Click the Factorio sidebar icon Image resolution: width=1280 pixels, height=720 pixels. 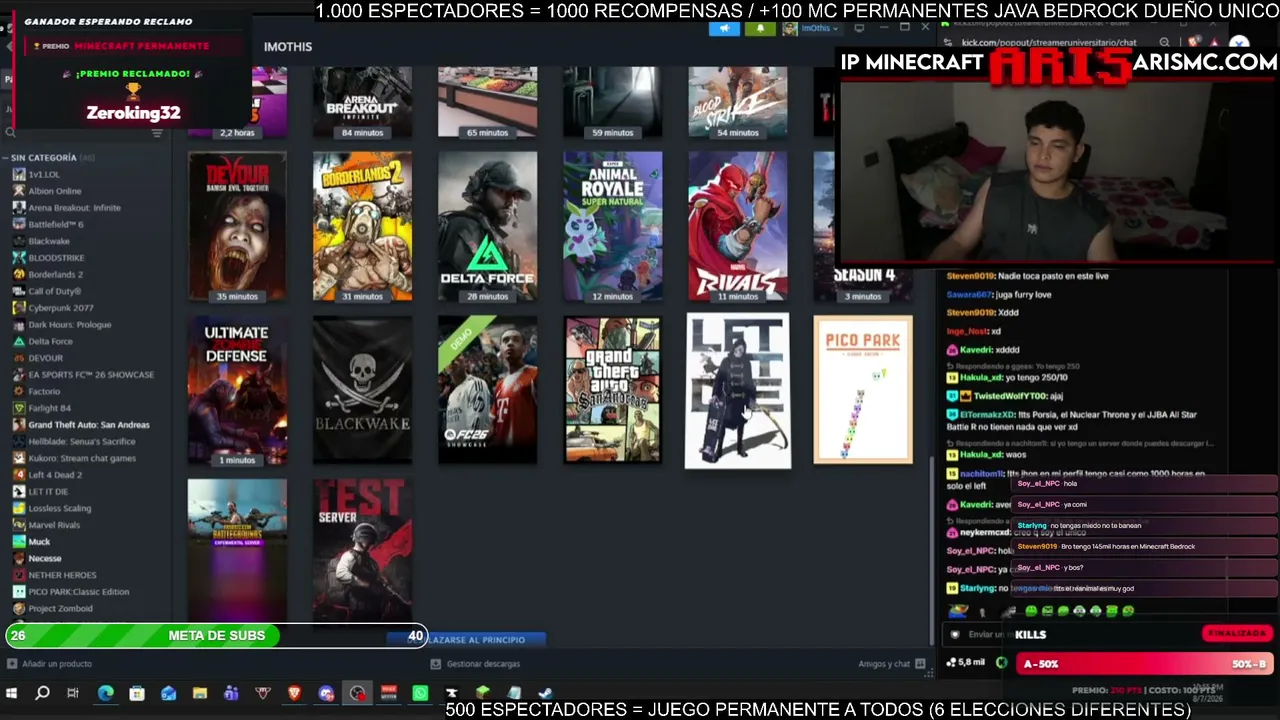pyautogui.click(x=19, y=391)
